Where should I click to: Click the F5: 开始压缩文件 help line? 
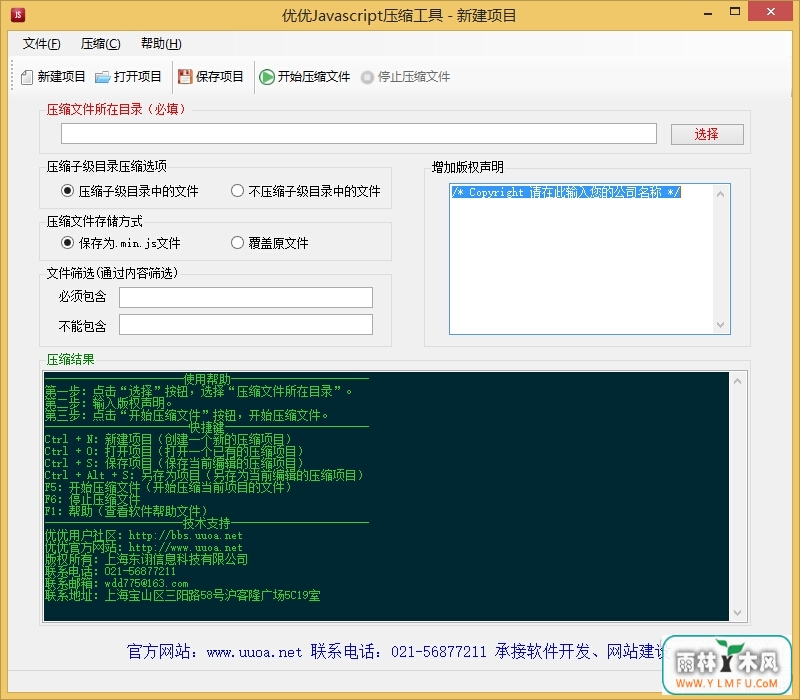pyautogui.click(x=168, y=487)
